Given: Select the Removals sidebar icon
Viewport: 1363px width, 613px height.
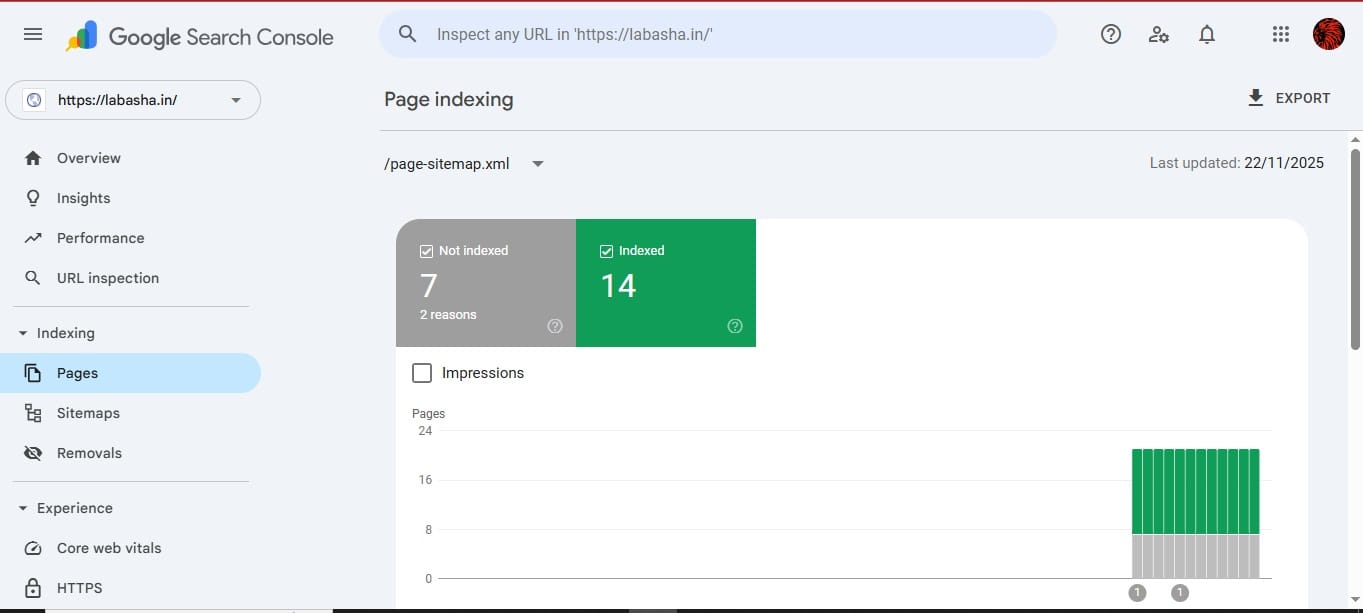Looking at the screenshot, I should point(33,452).
